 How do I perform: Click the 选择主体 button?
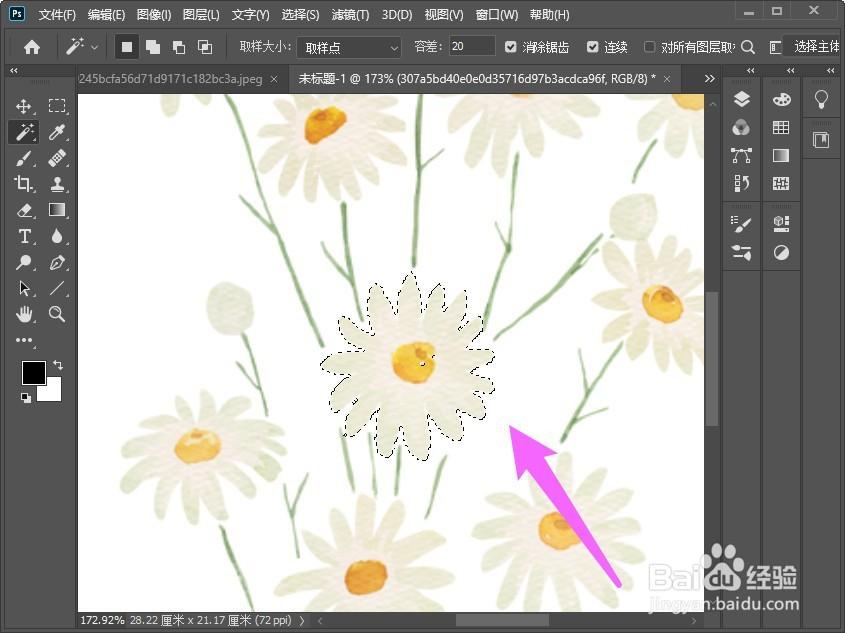816,47
